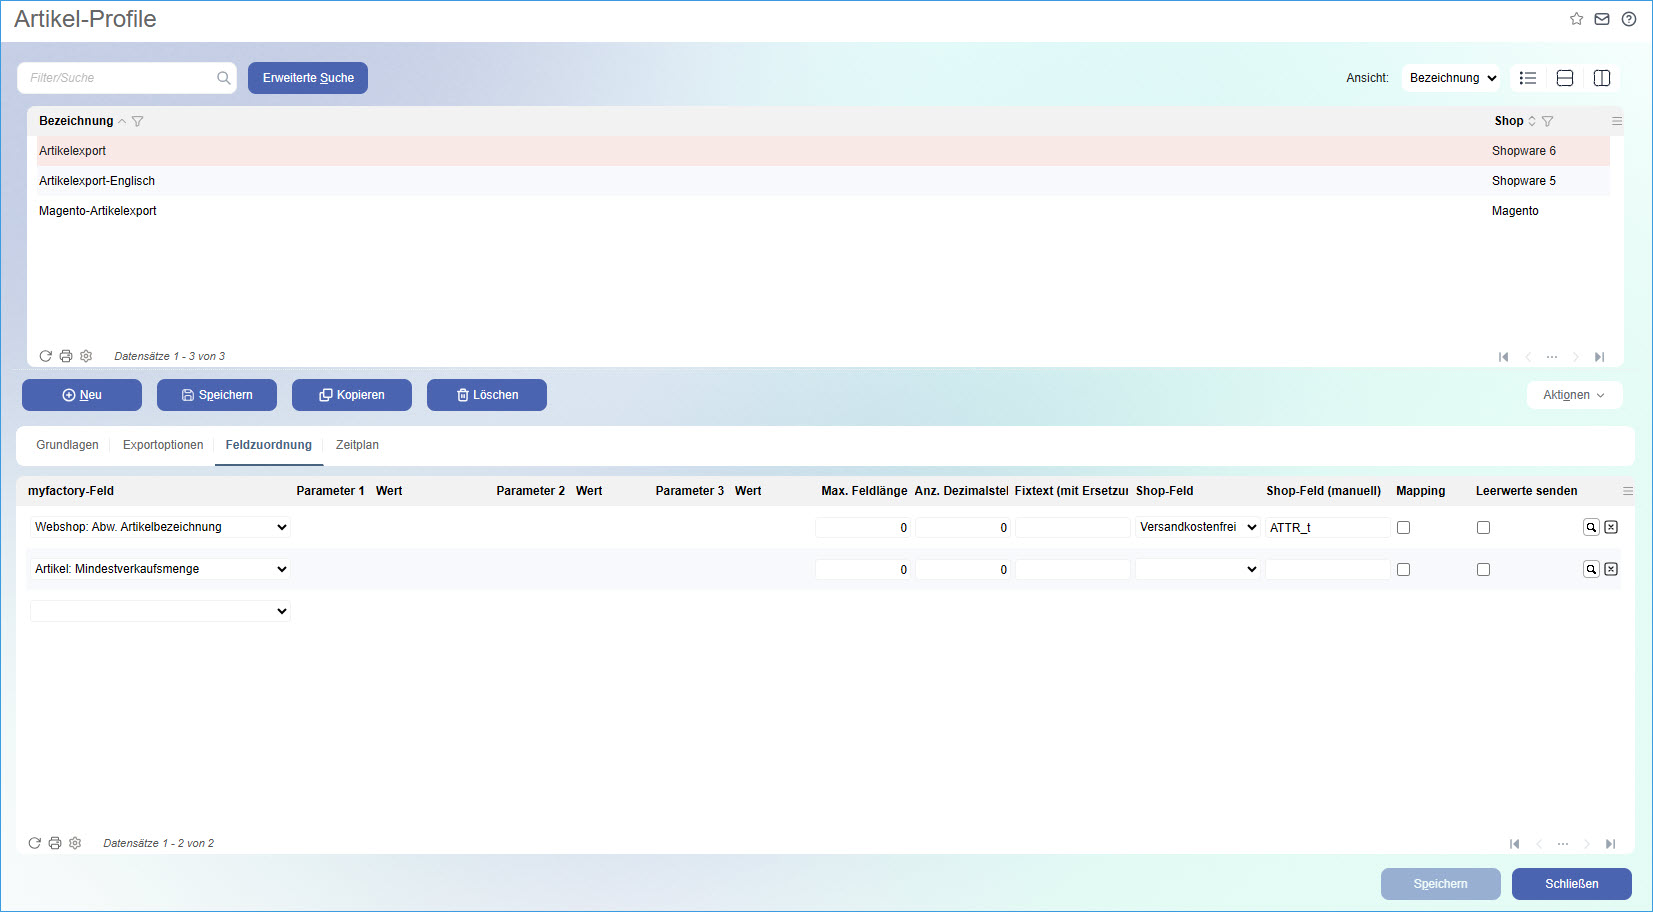The width and height of the screenshot is (1653, 912).
Task: Enable Mapping checkbox for Abw. Artikelbezeichnung row
Action: pyautogui.click(x=1403, y=527)
